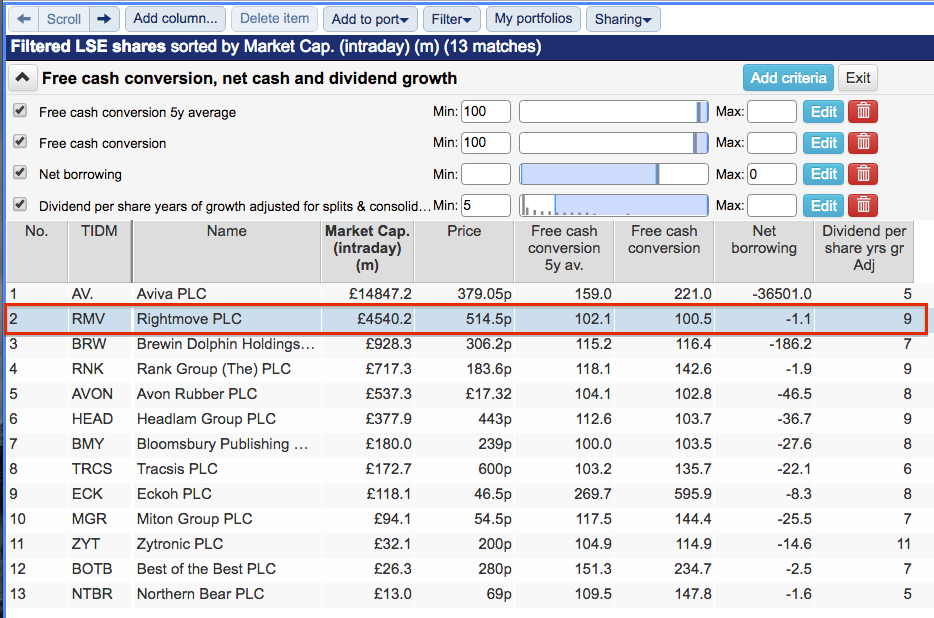Edit the Dividend per share growth criterion
Viewport: 934px width, 618px height.
(823, 206)
